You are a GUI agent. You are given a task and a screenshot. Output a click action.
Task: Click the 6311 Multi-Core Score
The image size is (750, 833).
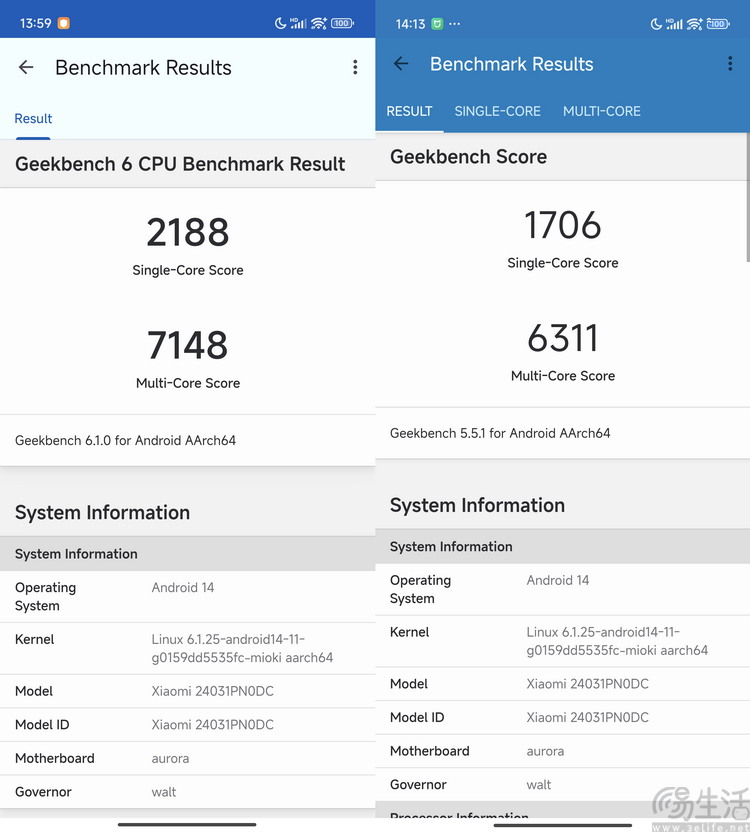[x=563, y=339]
